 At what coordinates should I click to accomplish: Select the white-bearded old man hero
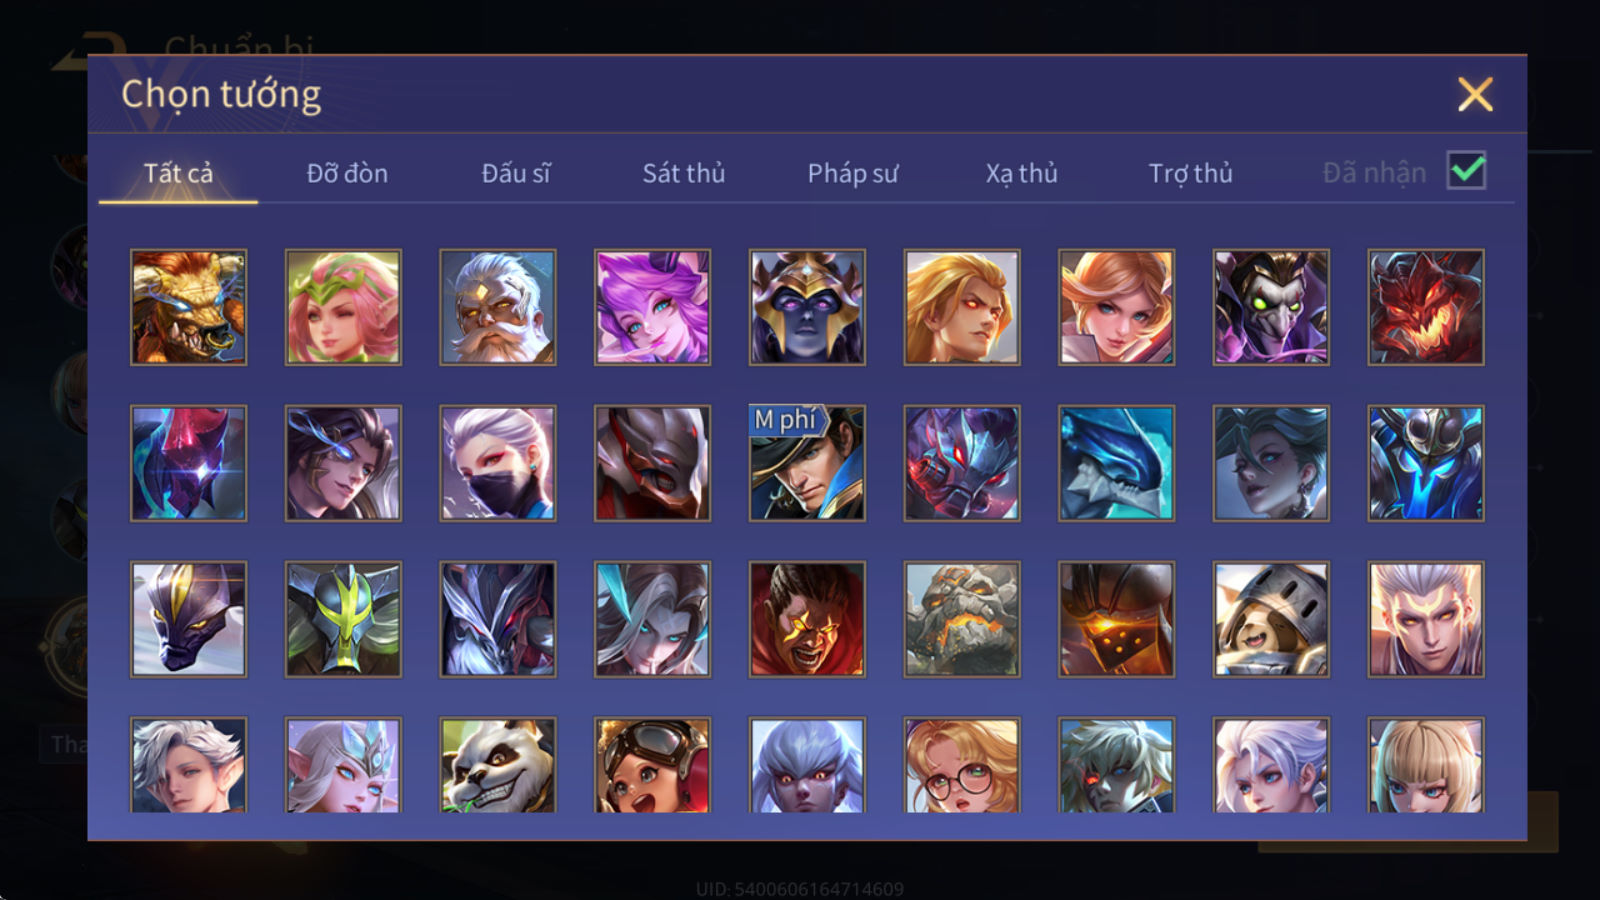[x=497, y=307]
